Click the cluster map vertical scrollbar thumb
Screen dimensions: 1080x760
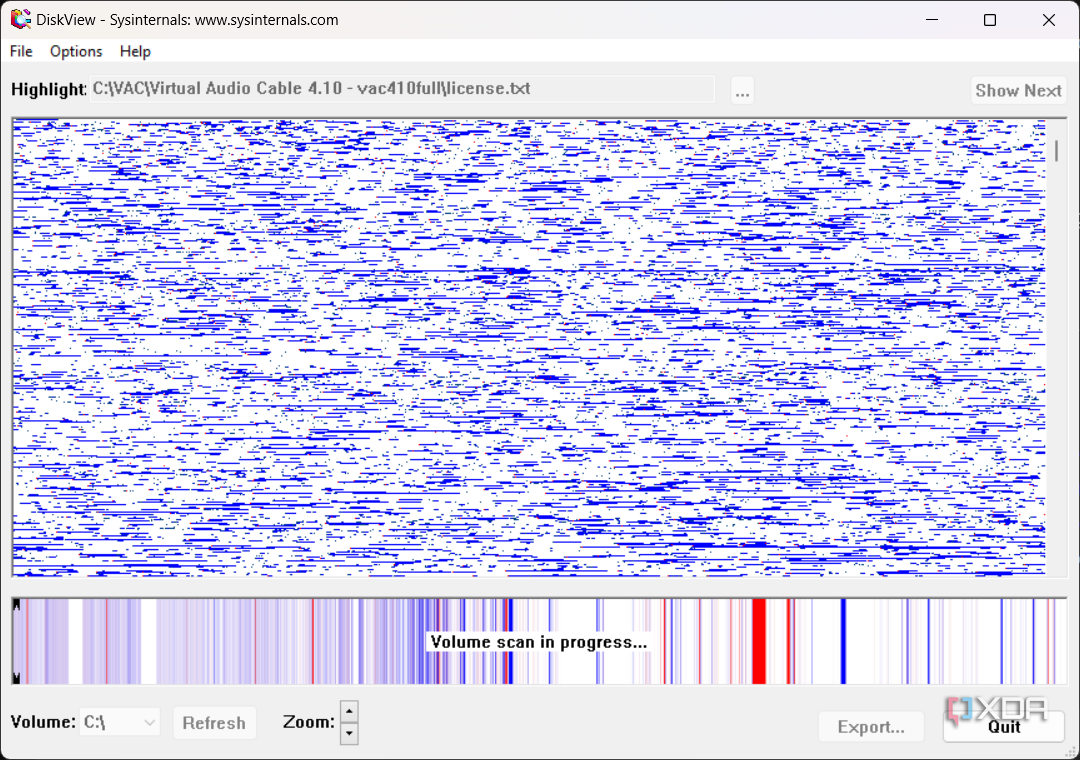point(1057,150)
